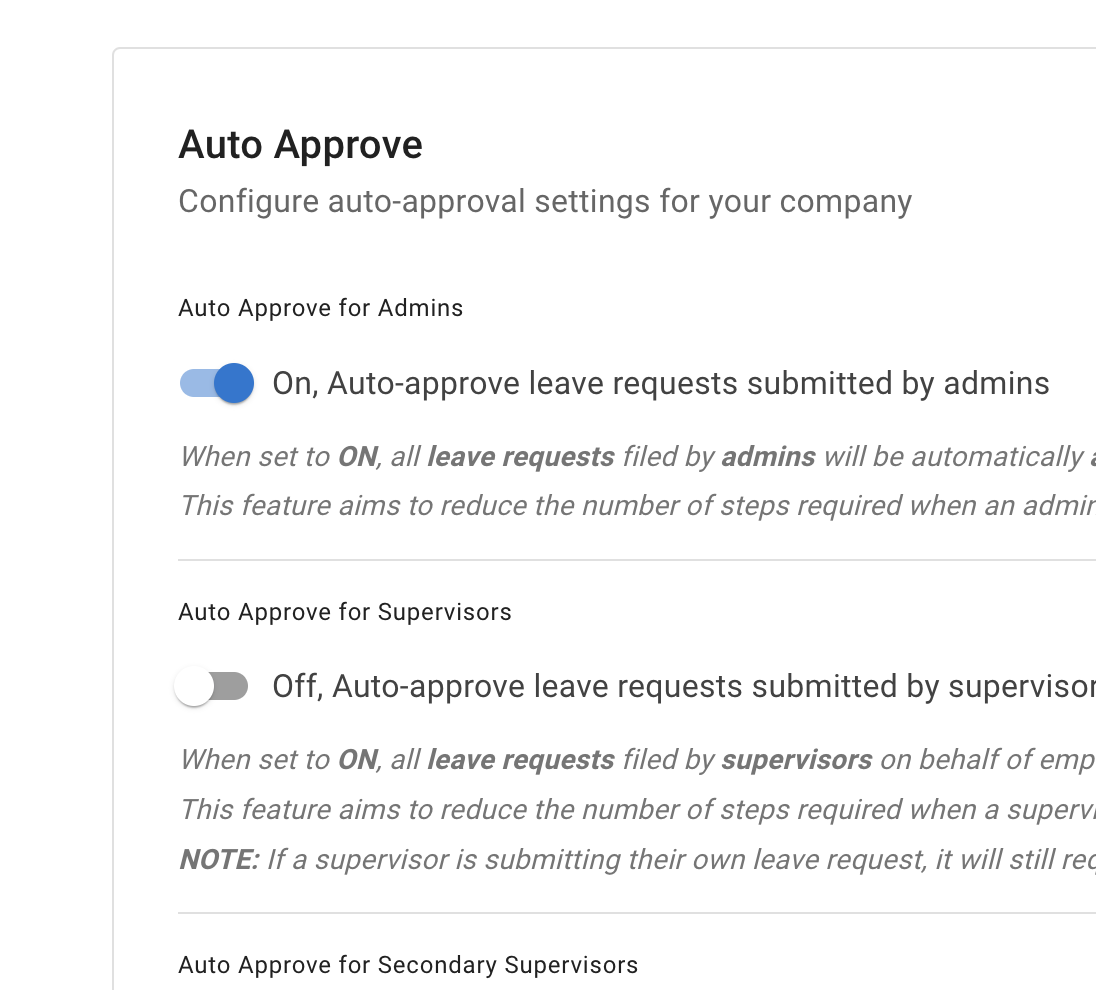Select Auto Approve for Secondary Supervisors label
Image resolution: width=1096 pixels, height=990 pixels.
408,965
